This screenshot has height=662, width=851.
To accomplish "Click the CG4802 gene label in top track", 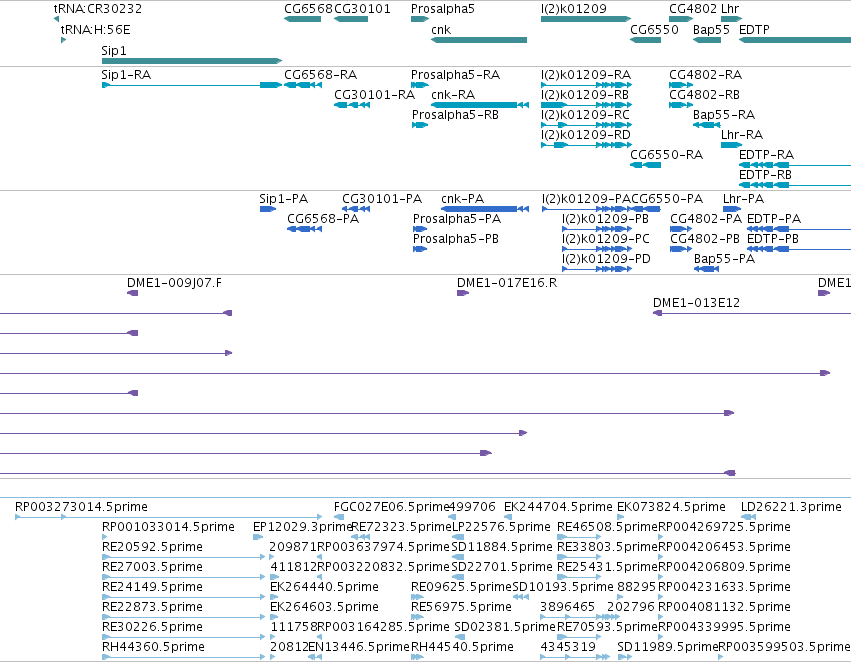I will tap(693, 9).
